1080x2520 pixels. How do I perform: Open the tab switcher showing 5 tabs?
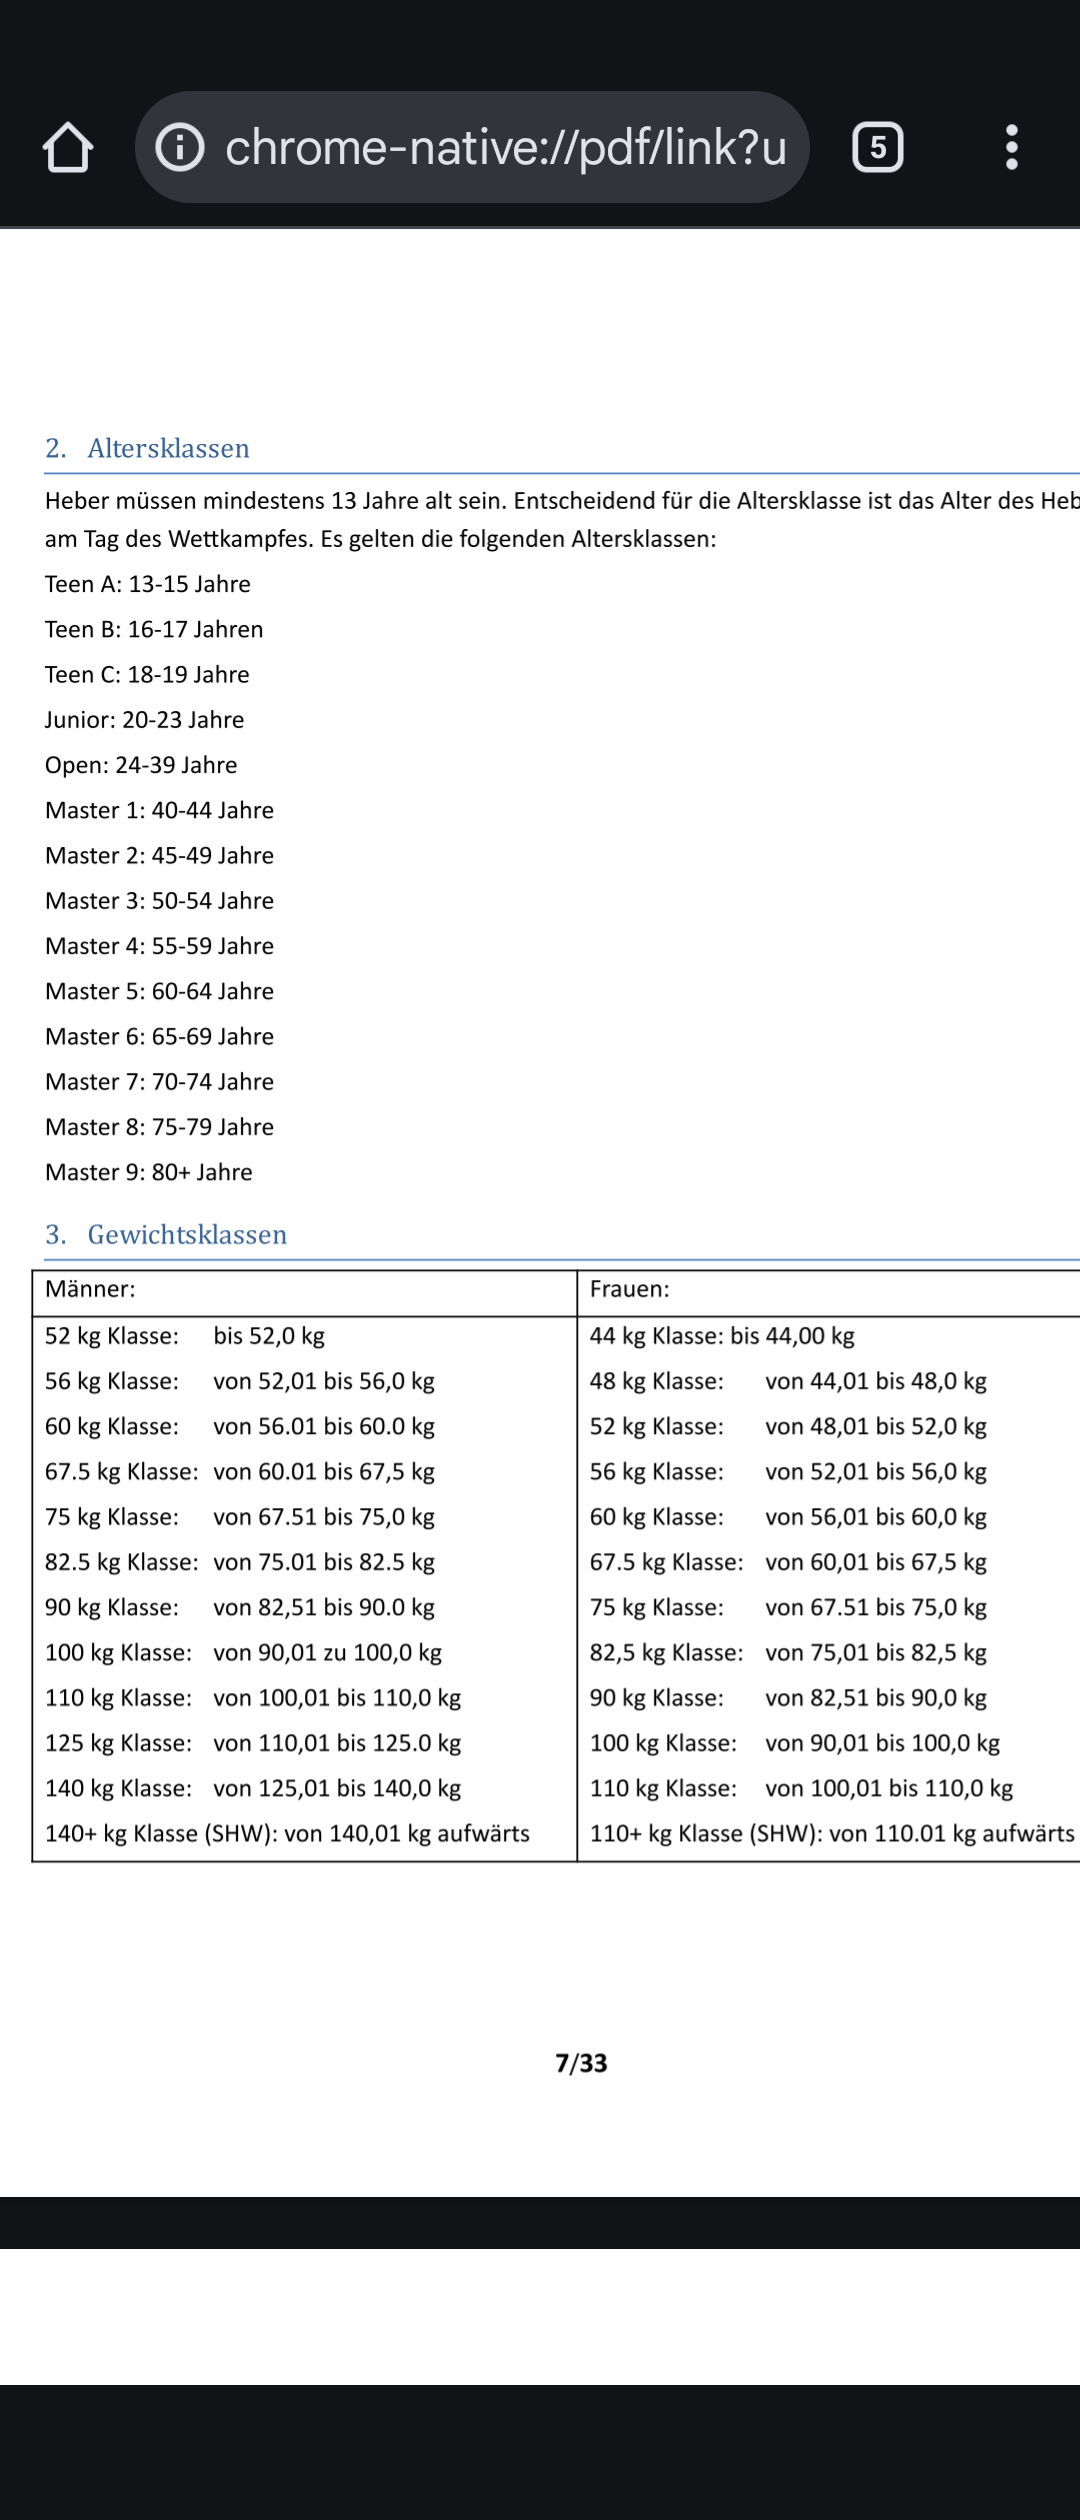click(877, 148)
